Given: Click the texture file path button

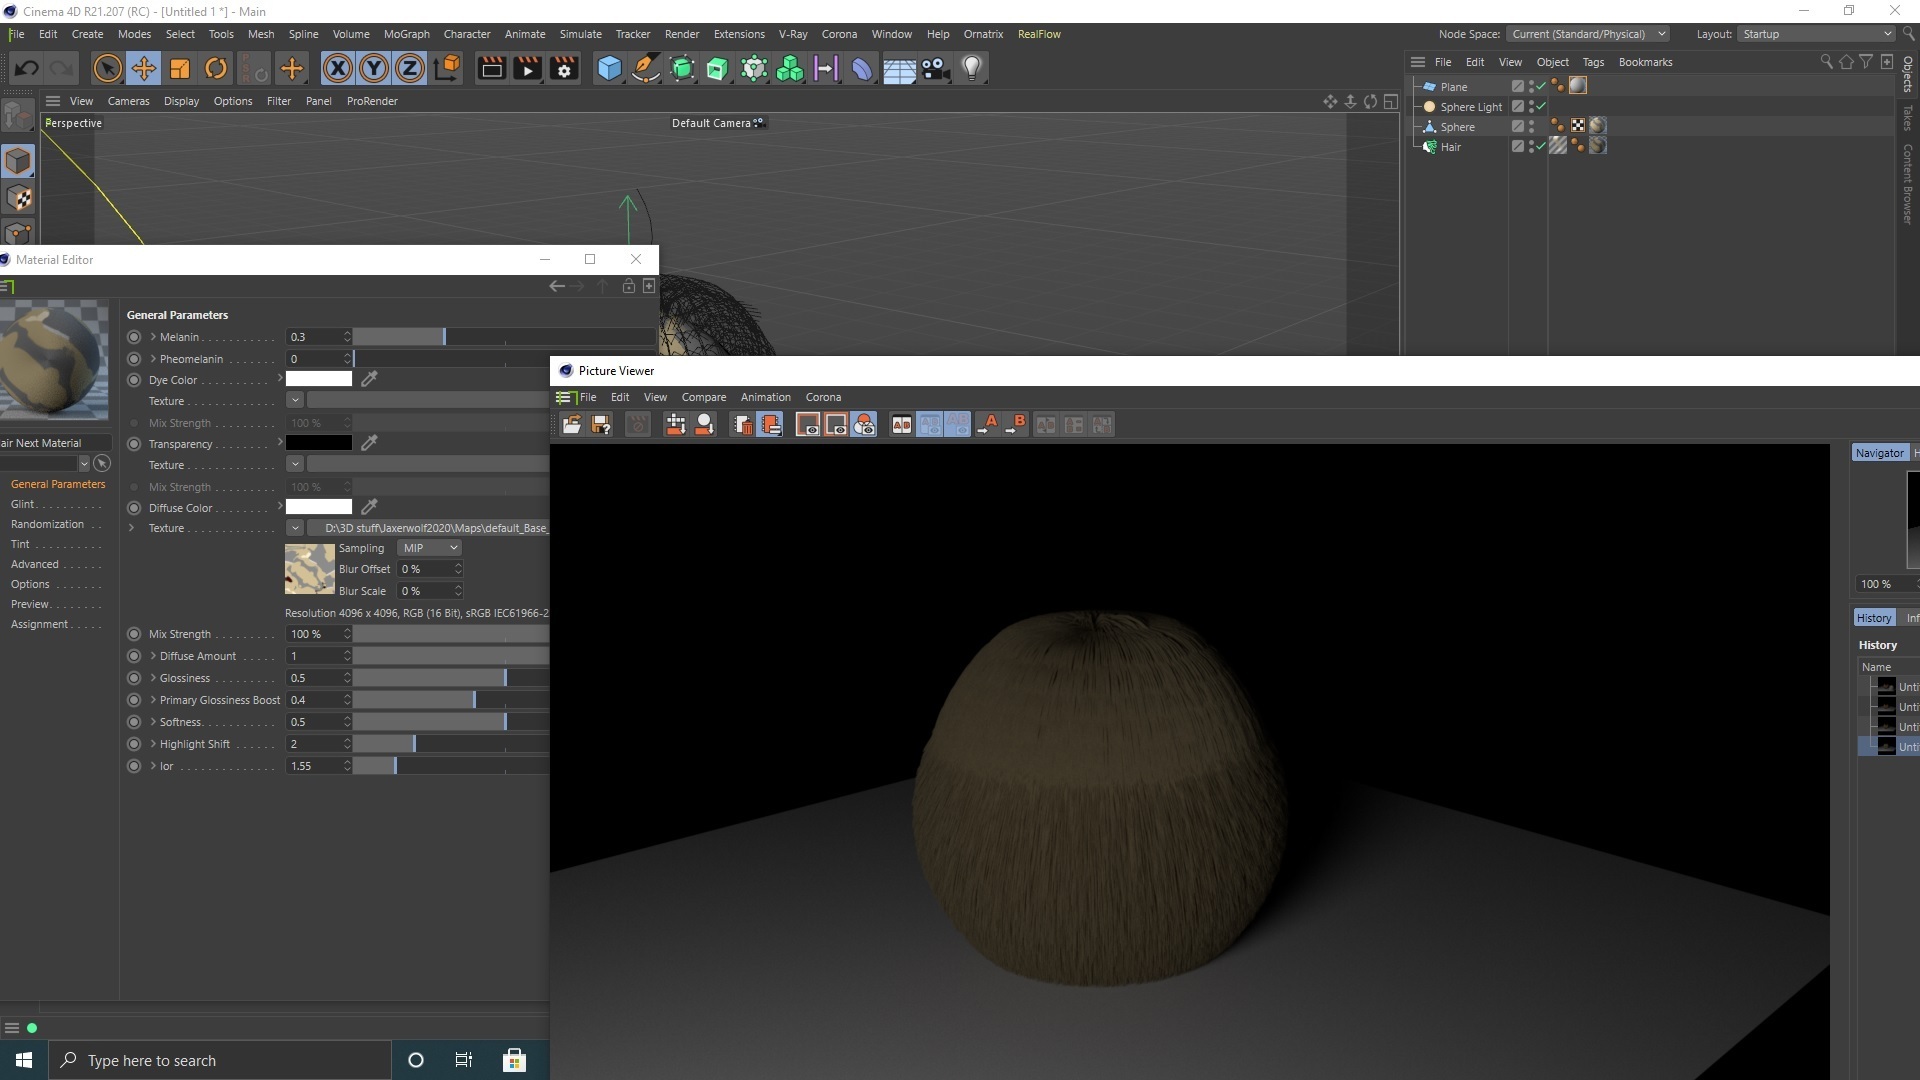Looking at the screenshot, I should pyautogui.click(x=429, y=528).
